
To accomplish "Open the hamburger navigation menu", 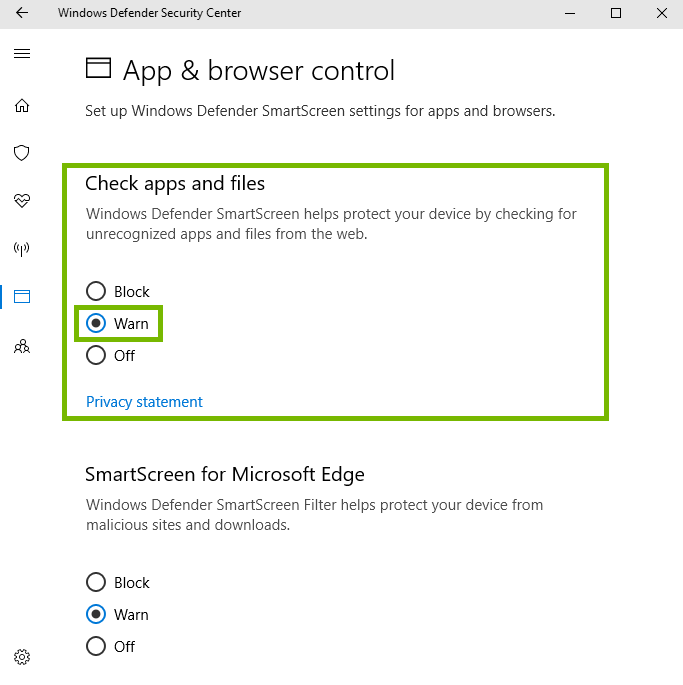I will [22, 53].
